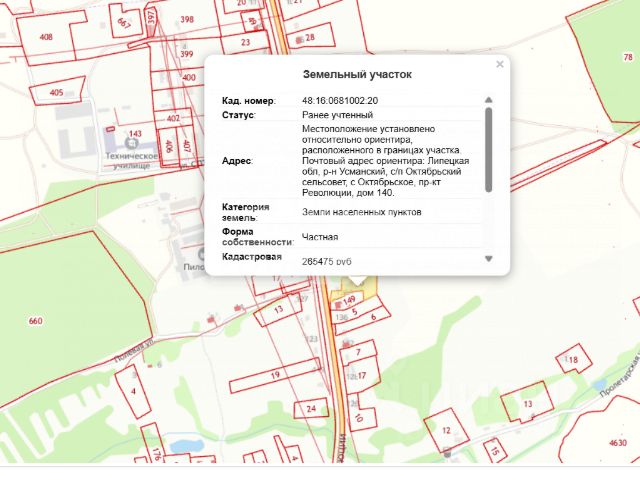Image resolution: width=640 pixels, height=480 pixels.
Task: Click cadastral value 265475 руб
Action: 327,262
